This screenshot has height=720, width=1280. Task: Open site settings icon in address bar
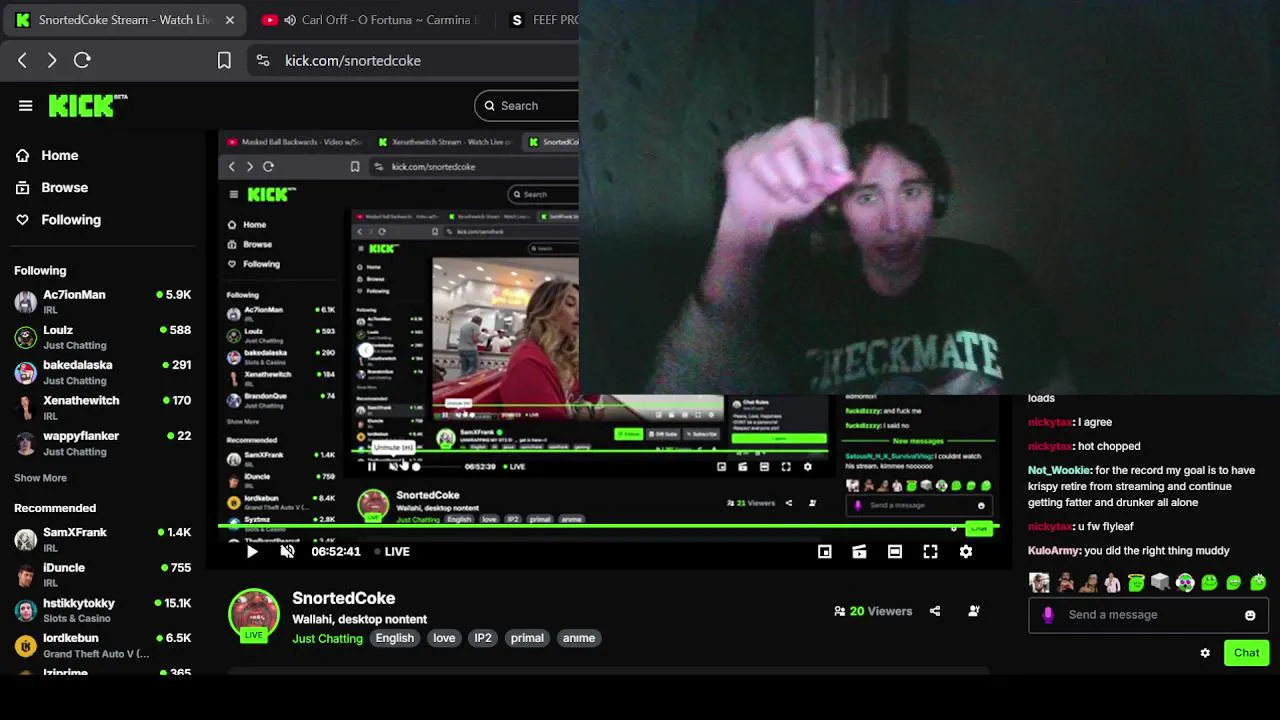point(263,60)
